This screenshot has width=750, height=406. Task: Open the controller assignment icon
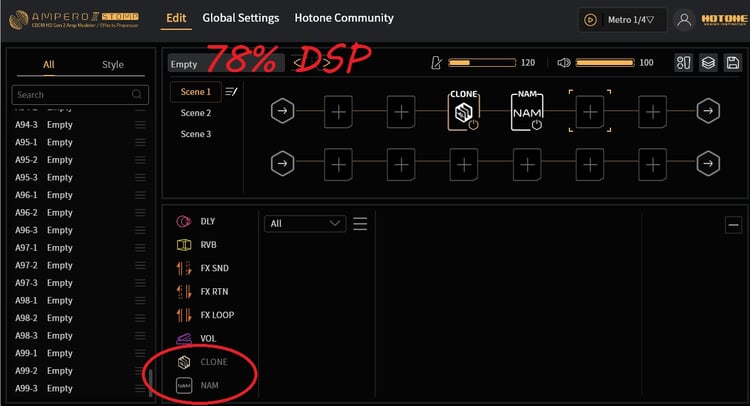tap(683, 63)
